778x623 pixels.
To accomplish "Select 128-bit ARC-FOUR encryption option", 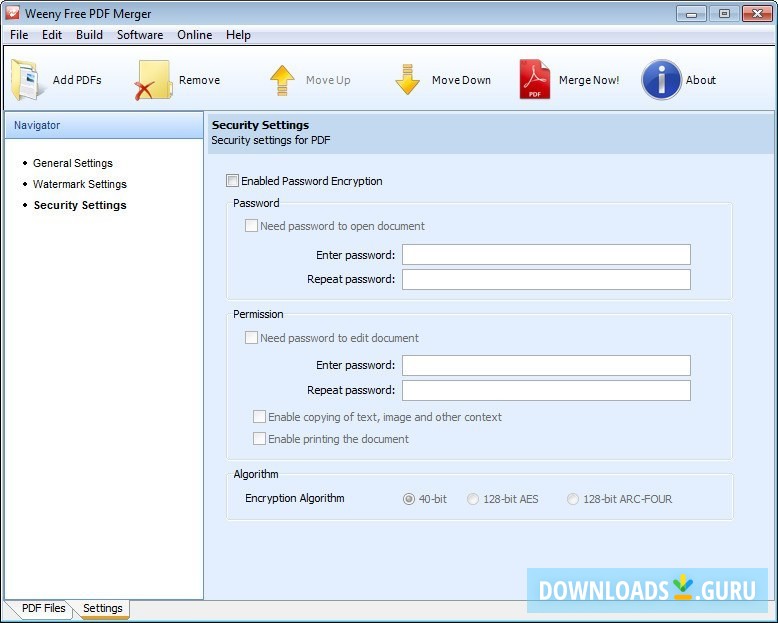I will point(573,499).
